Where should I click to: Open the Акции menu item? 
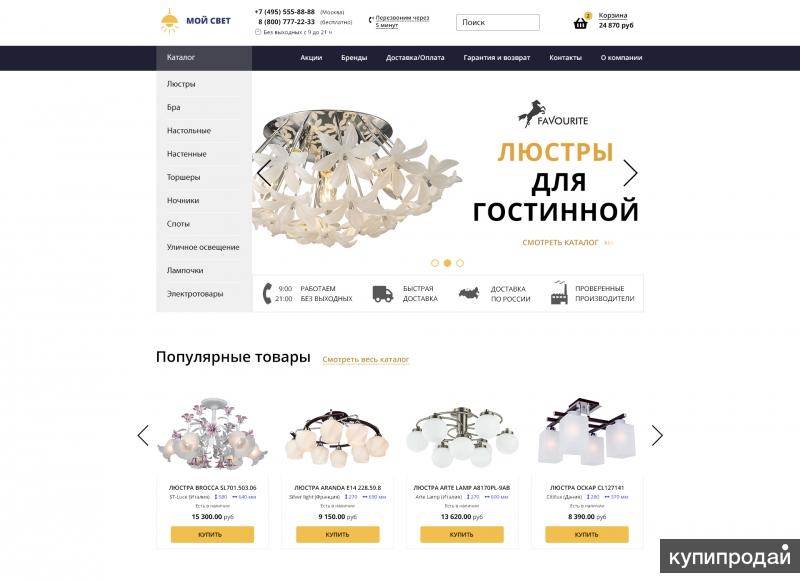coord(311,58)
